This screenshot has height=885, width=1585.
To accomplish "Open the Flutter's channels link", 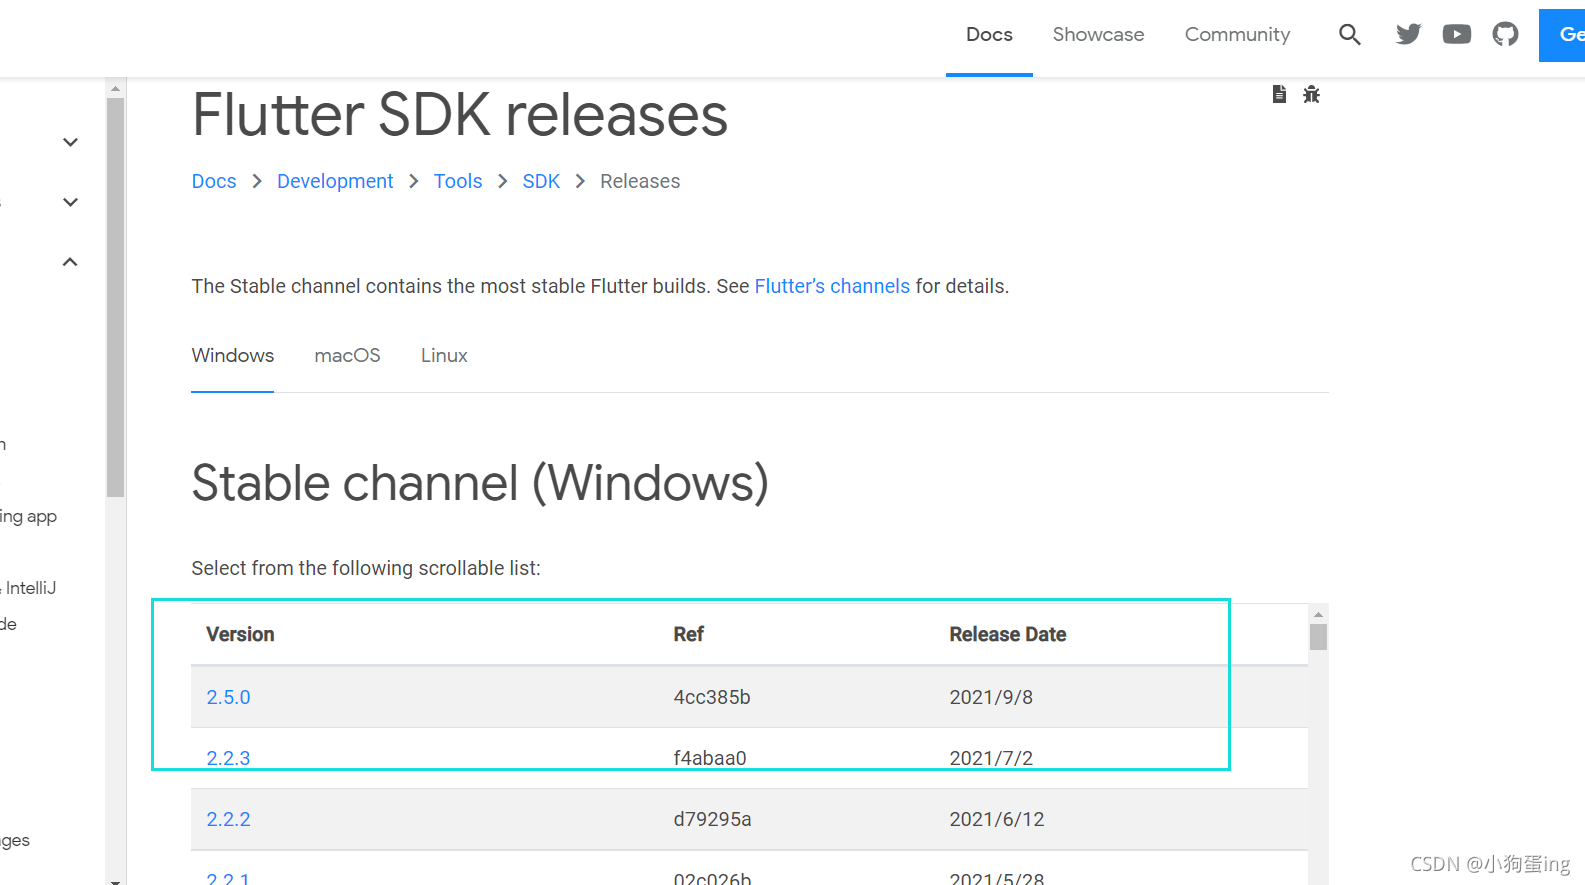I will 832,286.
